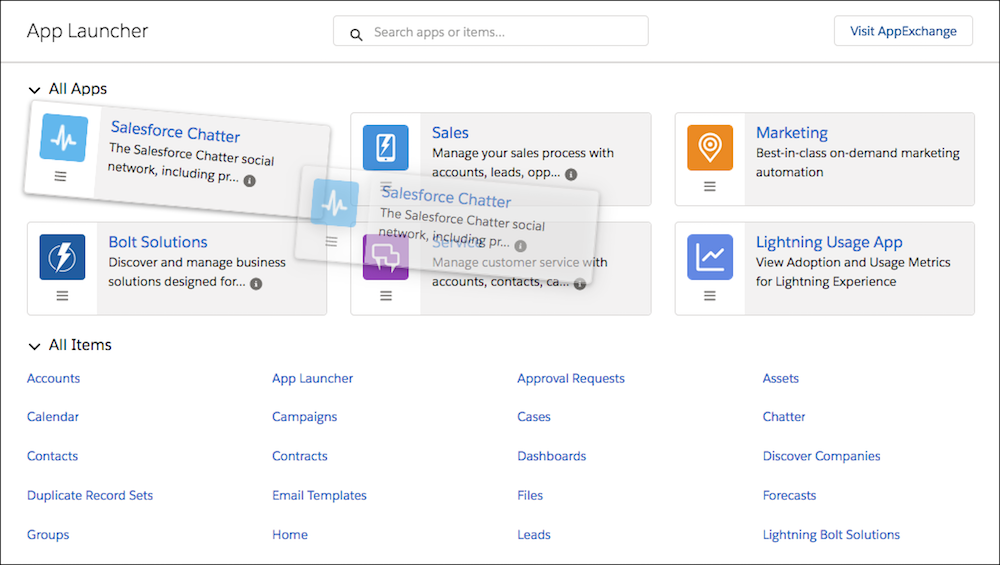This screenshot has width=1000, height=565.
Task: Open the Contracts item
Action: coord(300,456)
